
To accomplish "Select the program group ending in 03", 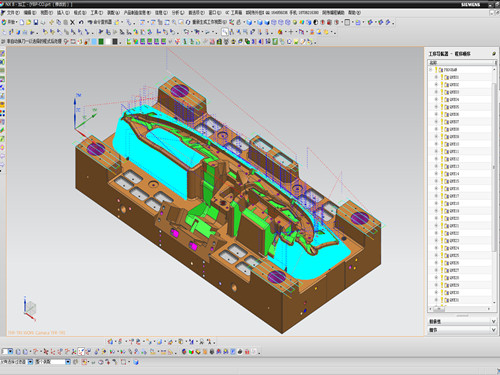I will click(454, 92).
